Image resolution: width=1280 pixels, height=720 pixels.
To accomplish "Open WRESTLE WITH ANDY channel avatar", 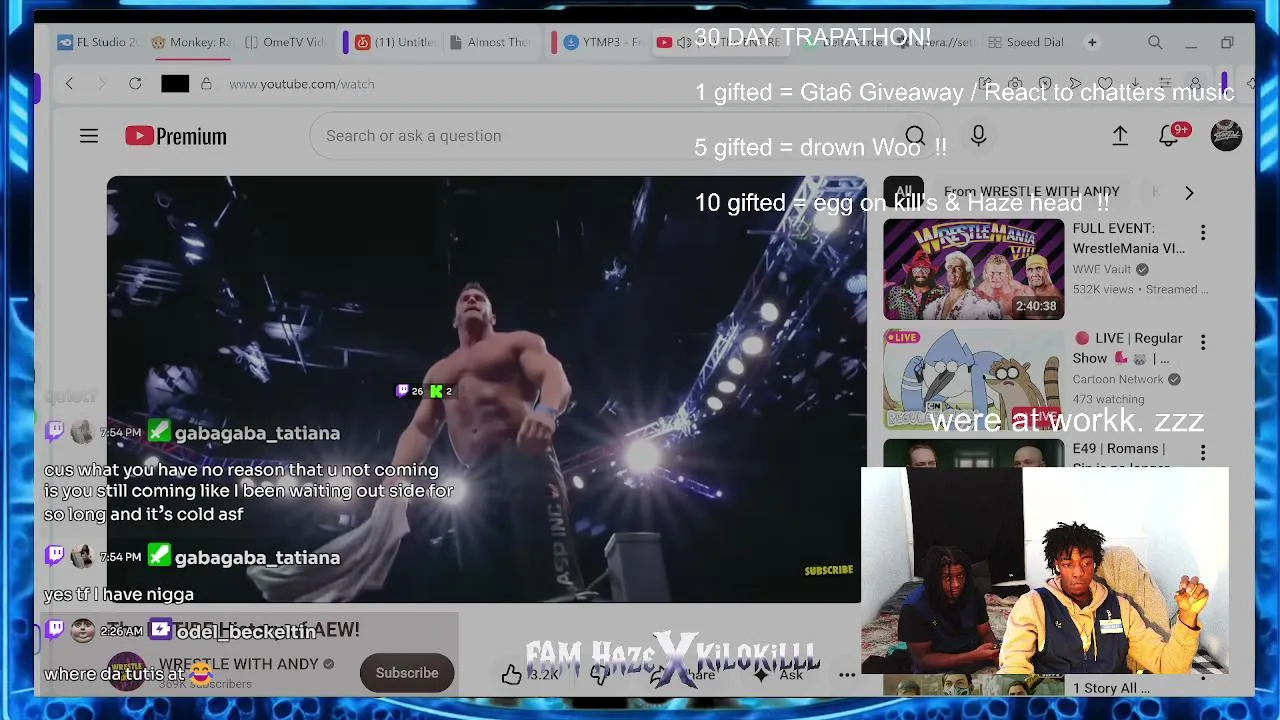I will coord(127,672).
